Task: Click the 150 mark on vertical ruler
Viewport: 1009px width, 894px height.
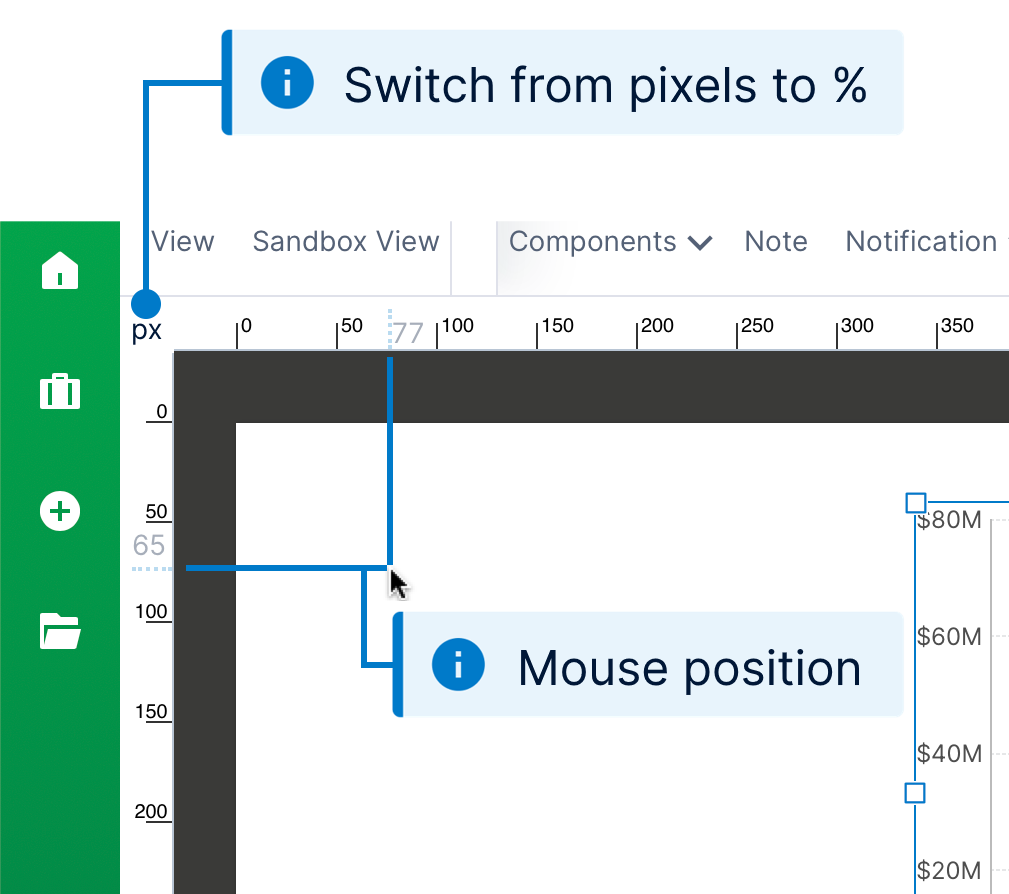Action: coord(152,712)
